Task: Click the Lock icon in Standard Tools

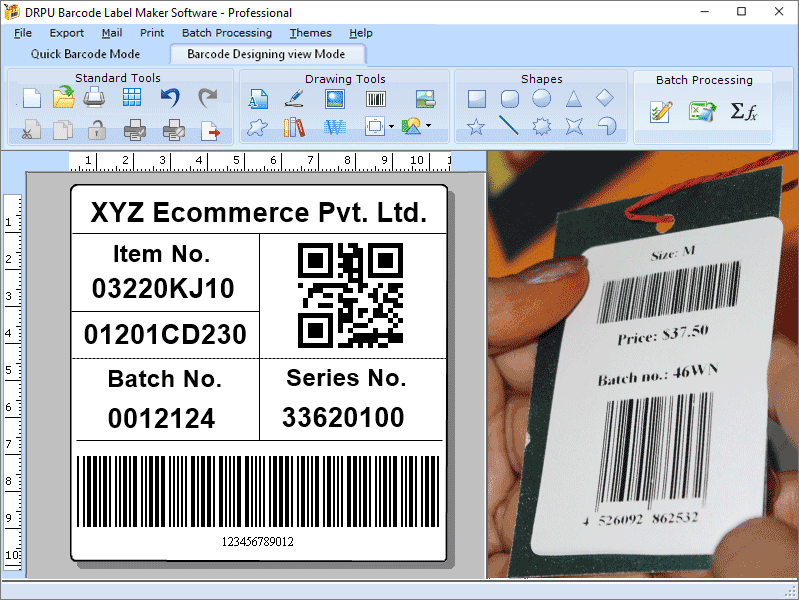Action: (x=96, y=129)
